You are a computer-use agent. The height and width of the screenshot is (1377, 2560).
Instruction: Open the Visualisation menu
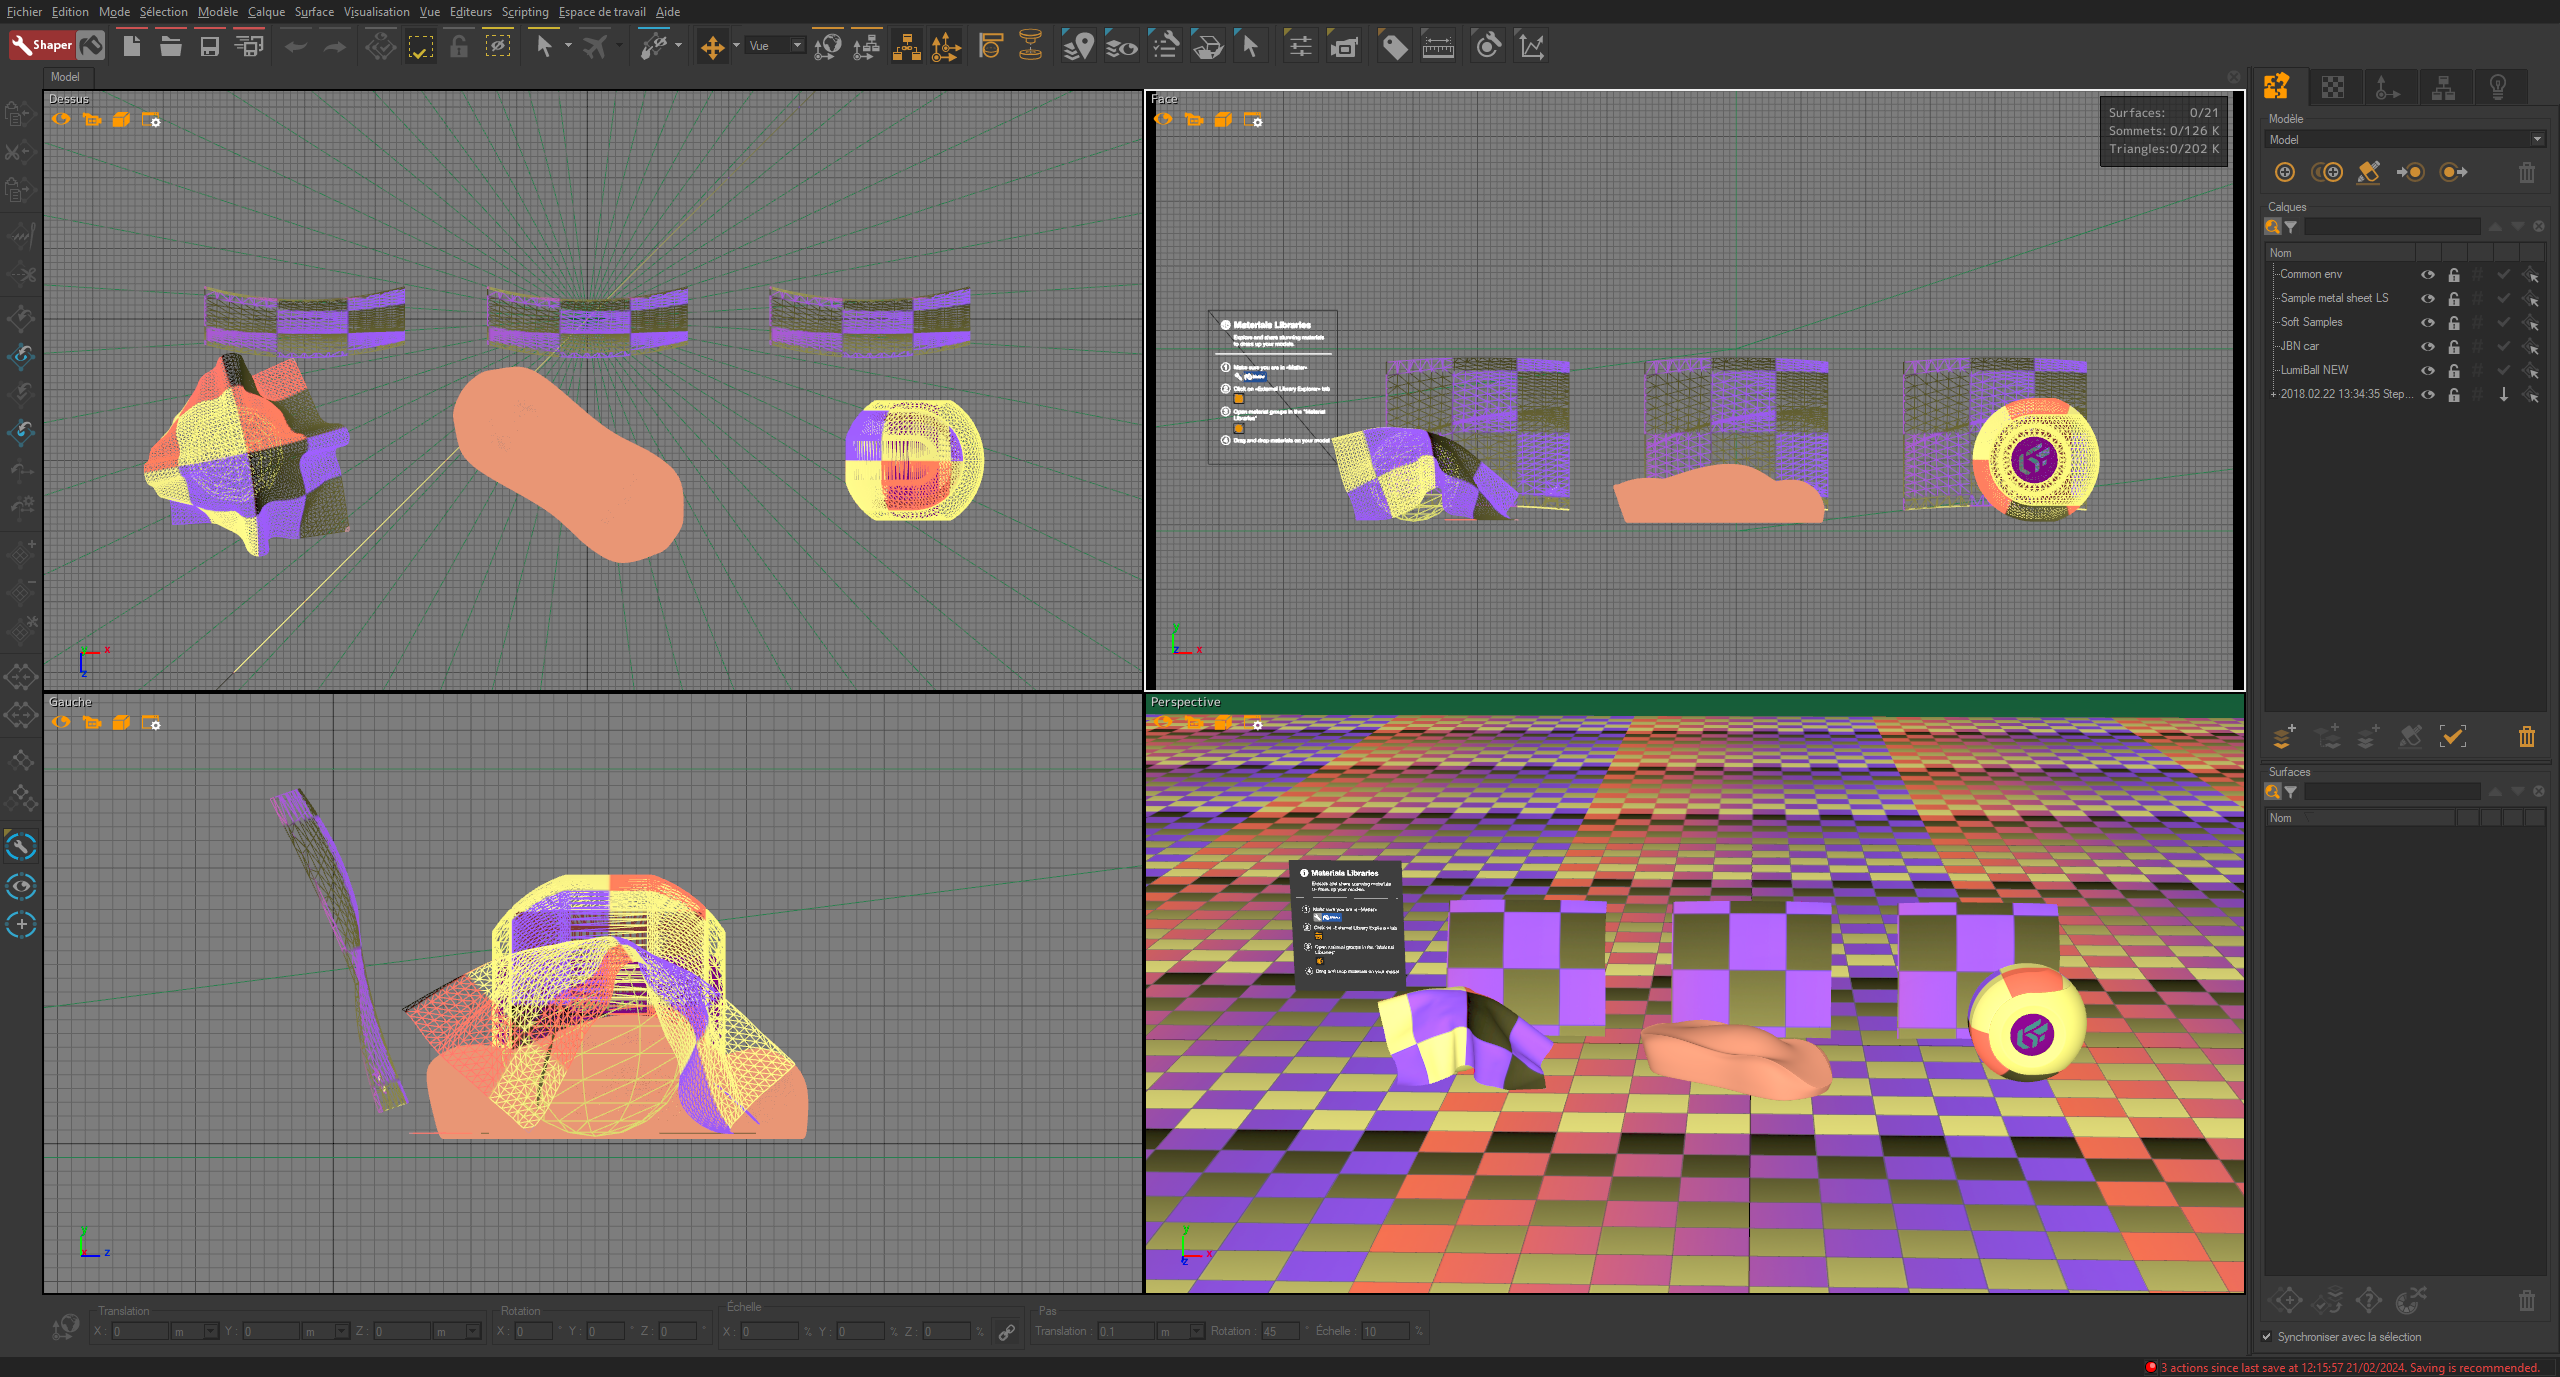(376, 12)
